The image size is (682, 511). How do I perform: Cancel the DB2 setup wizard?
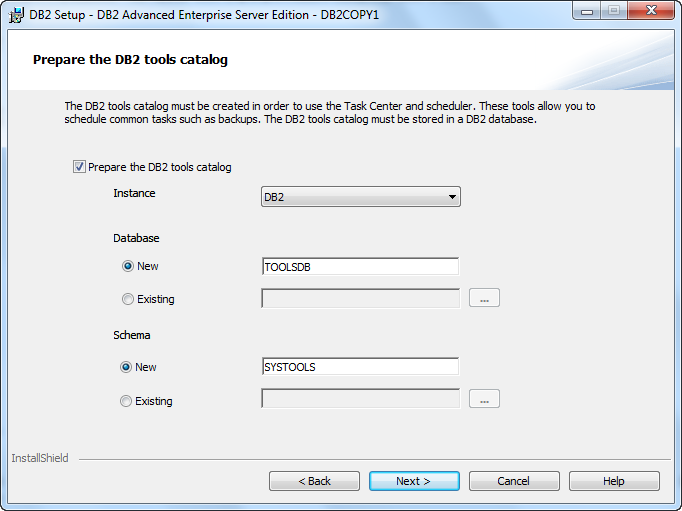pos(514,481)
